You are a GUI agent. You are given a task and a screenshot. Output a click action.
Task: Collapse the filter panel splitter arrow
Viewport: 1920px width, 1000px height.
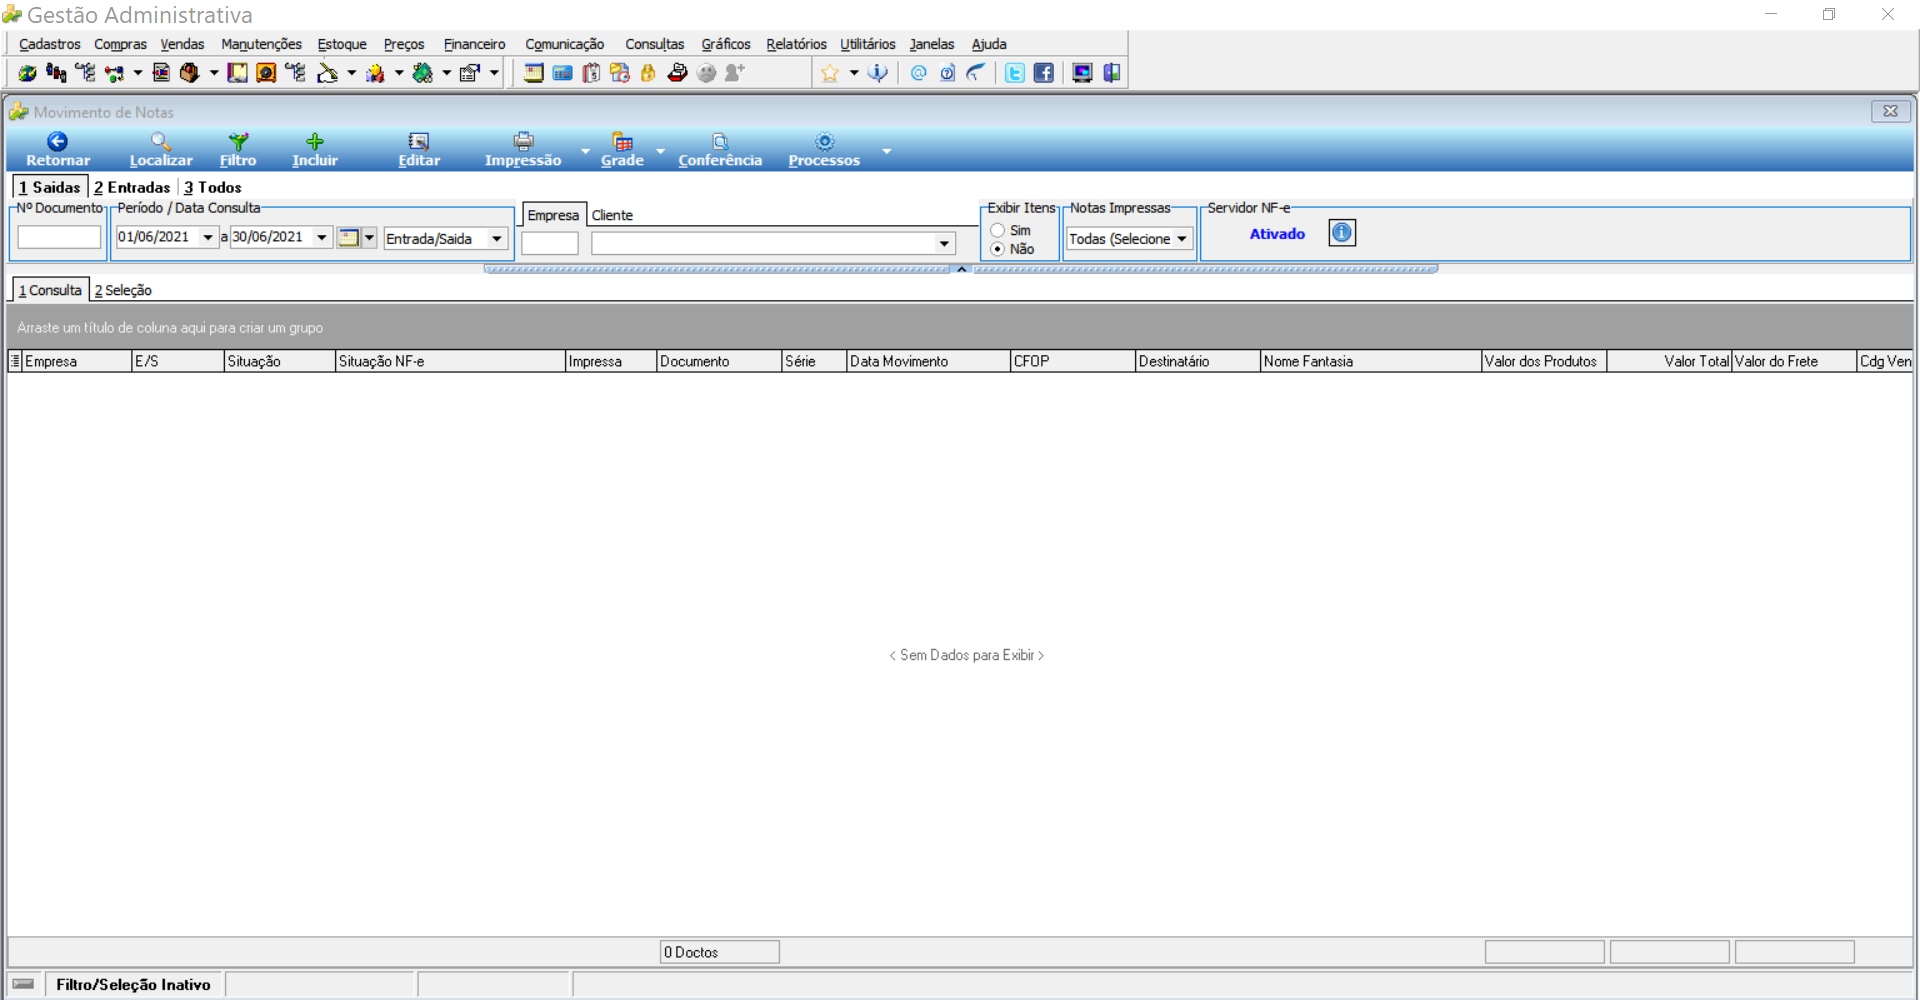point(961,269)
